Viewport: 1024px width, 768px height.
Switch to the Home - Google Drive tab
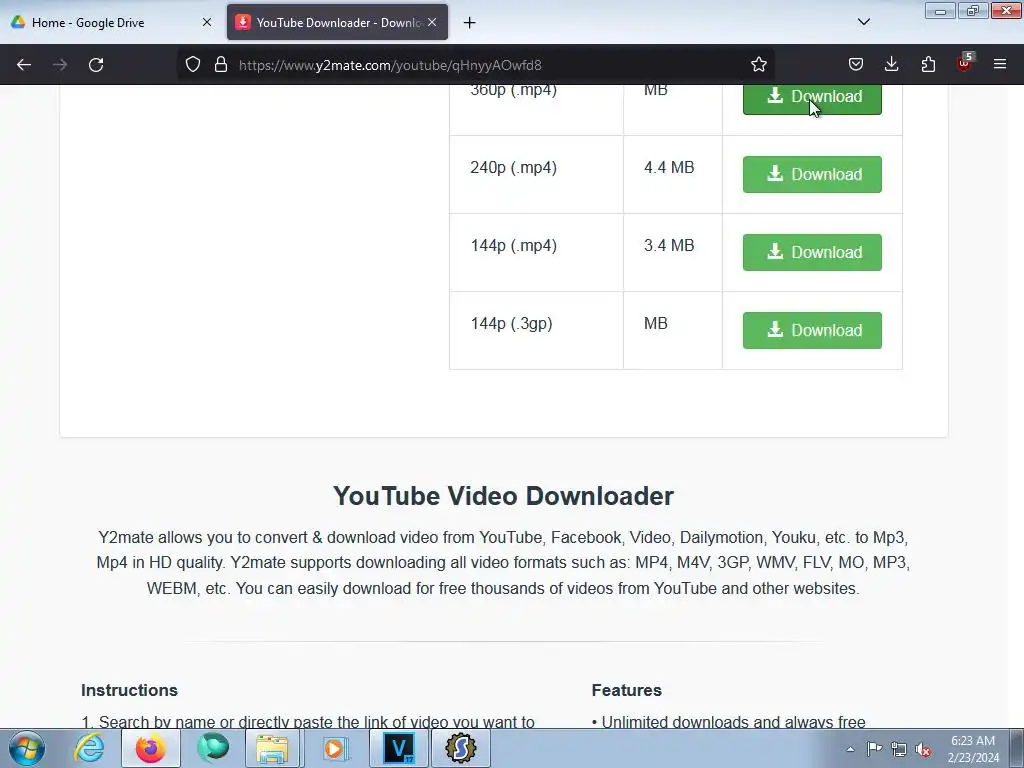coord(111,22)
